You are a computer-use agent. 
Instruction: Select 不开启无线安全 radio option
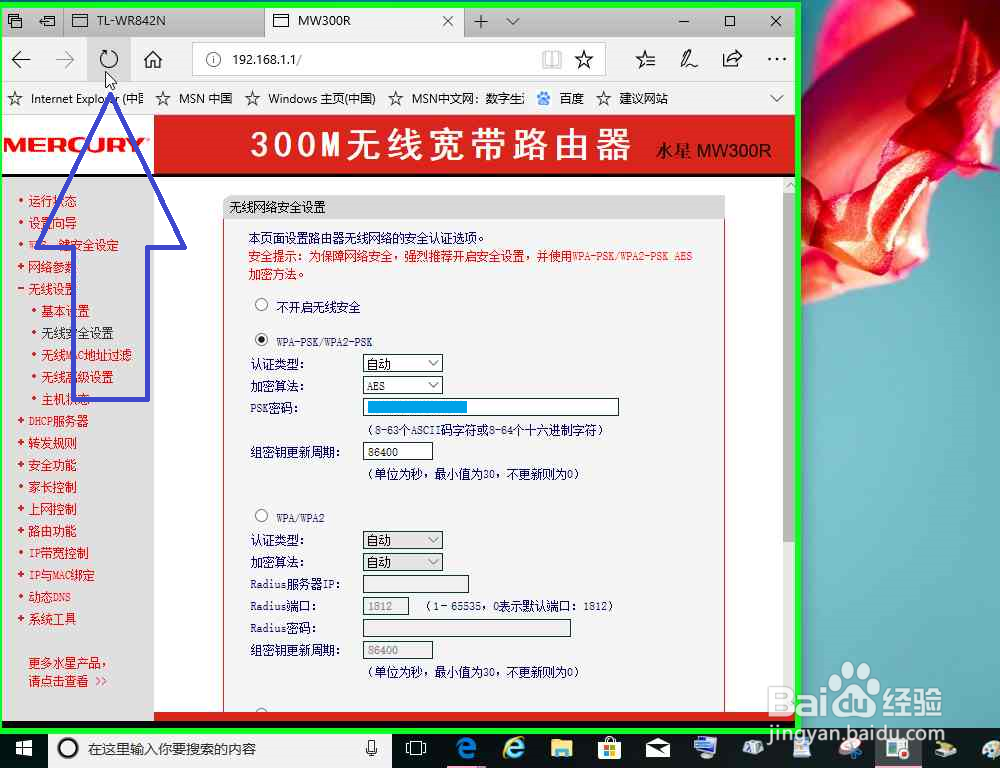click(261, 305)
